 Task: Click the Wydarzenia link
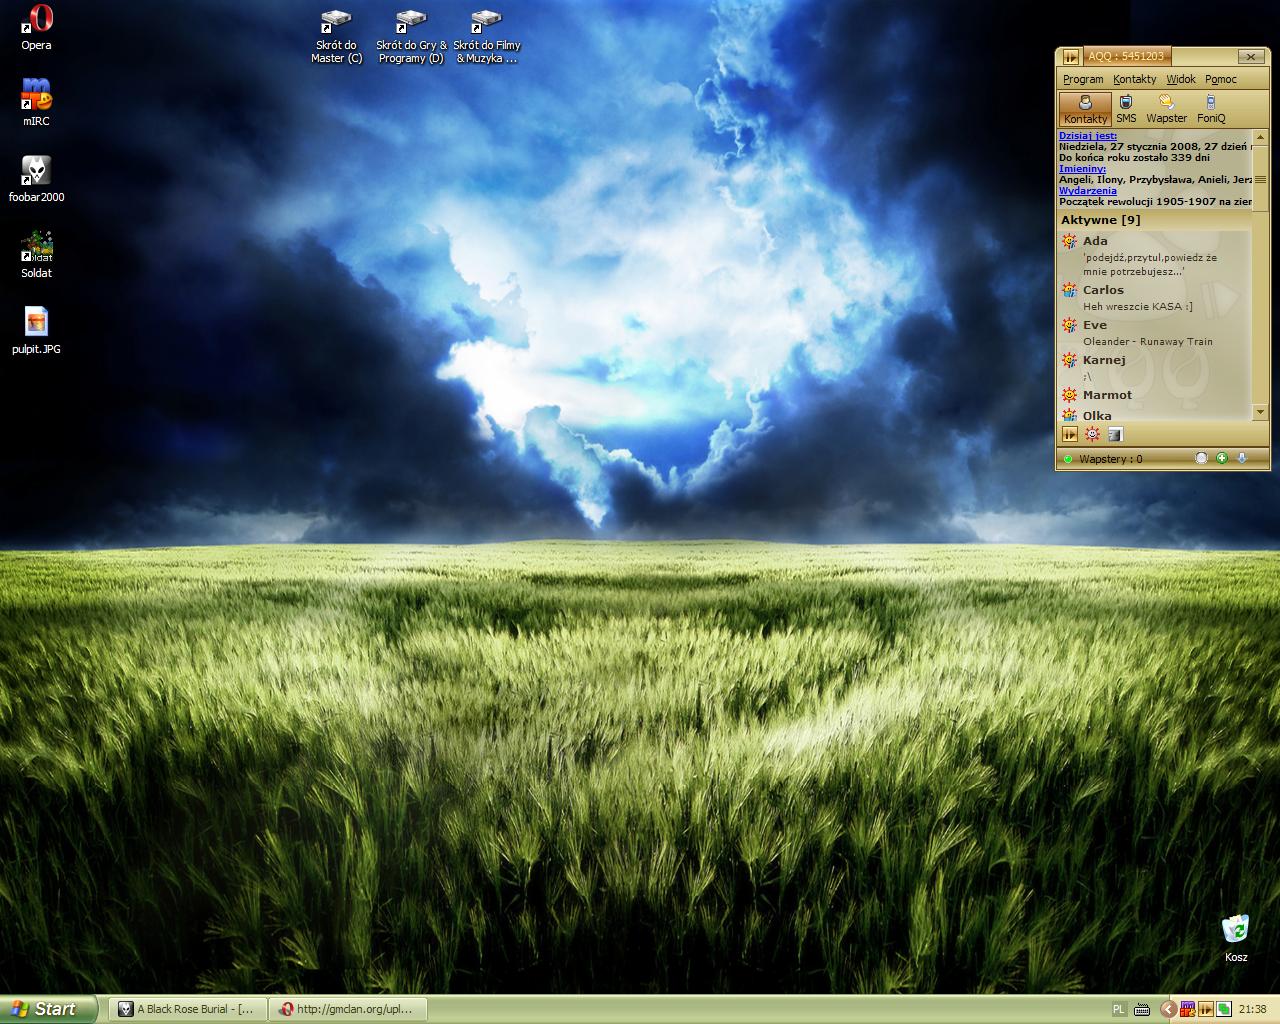(1087, 190)
